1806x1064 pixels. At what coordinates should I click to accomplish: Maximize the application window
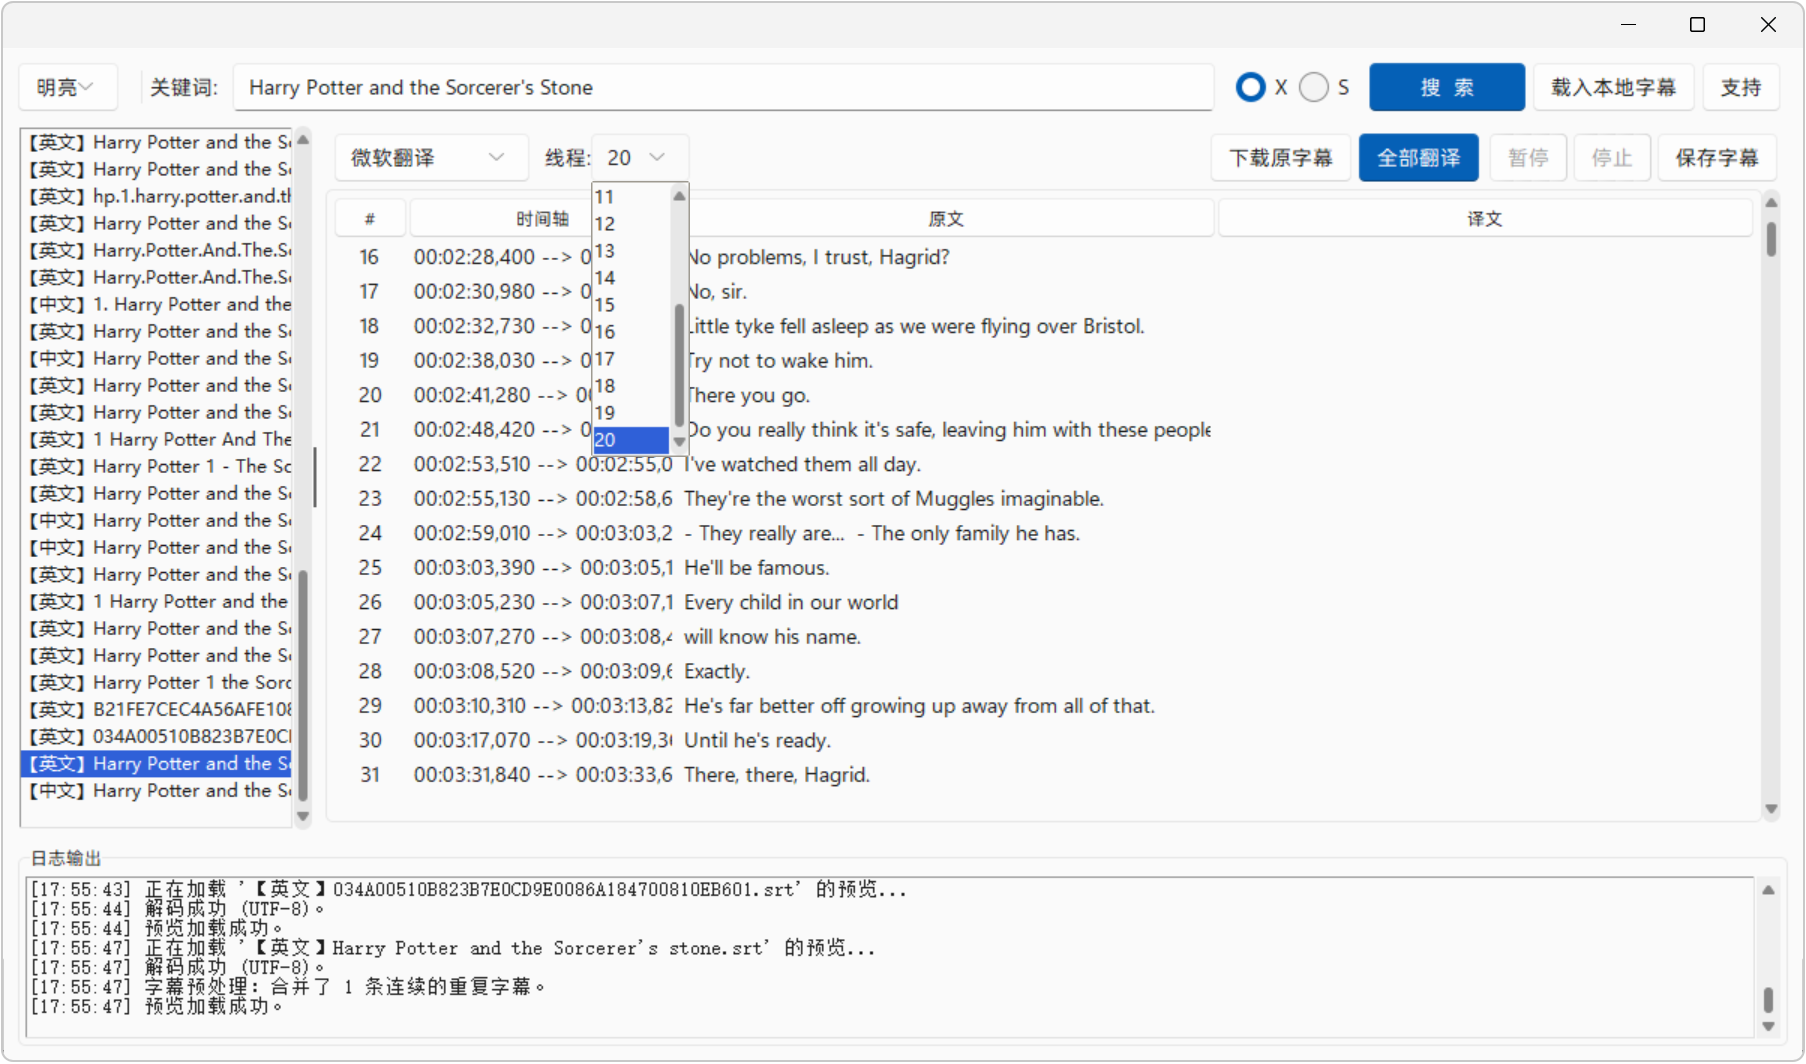1697,25
